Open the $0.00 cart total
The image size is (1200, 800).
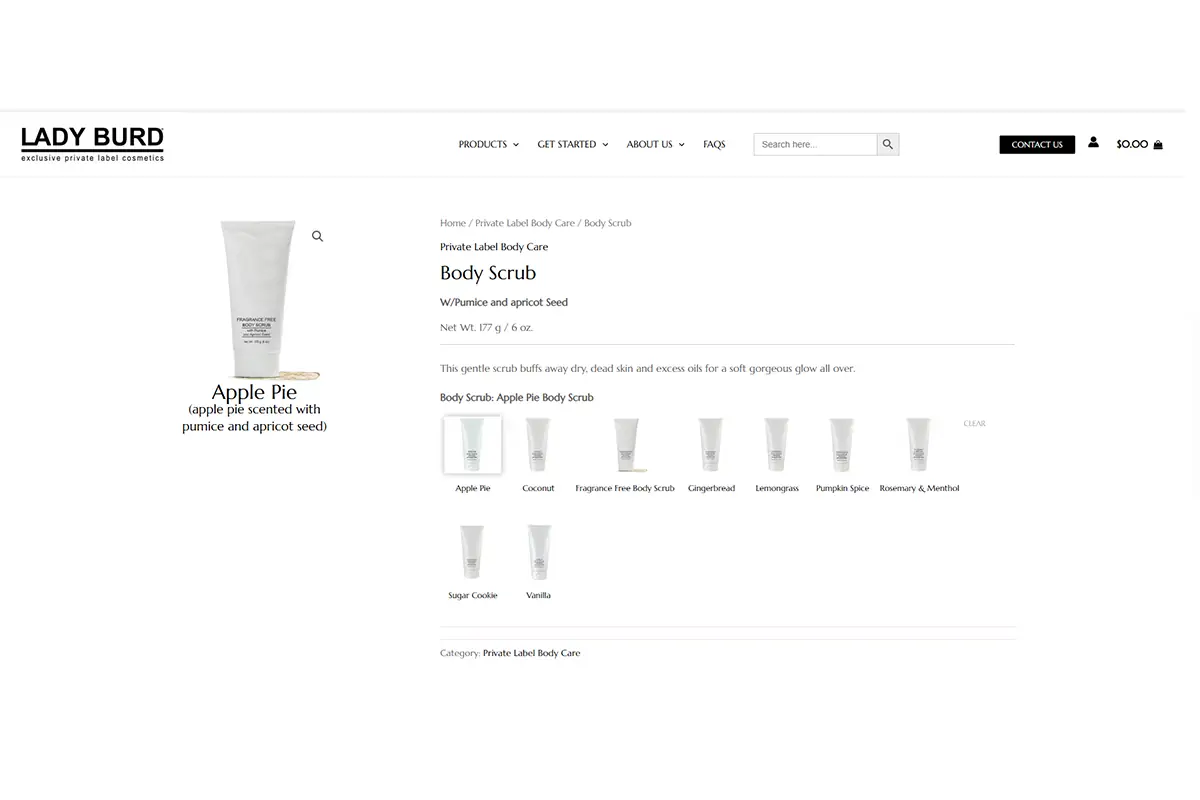[x=1132, y=144]
